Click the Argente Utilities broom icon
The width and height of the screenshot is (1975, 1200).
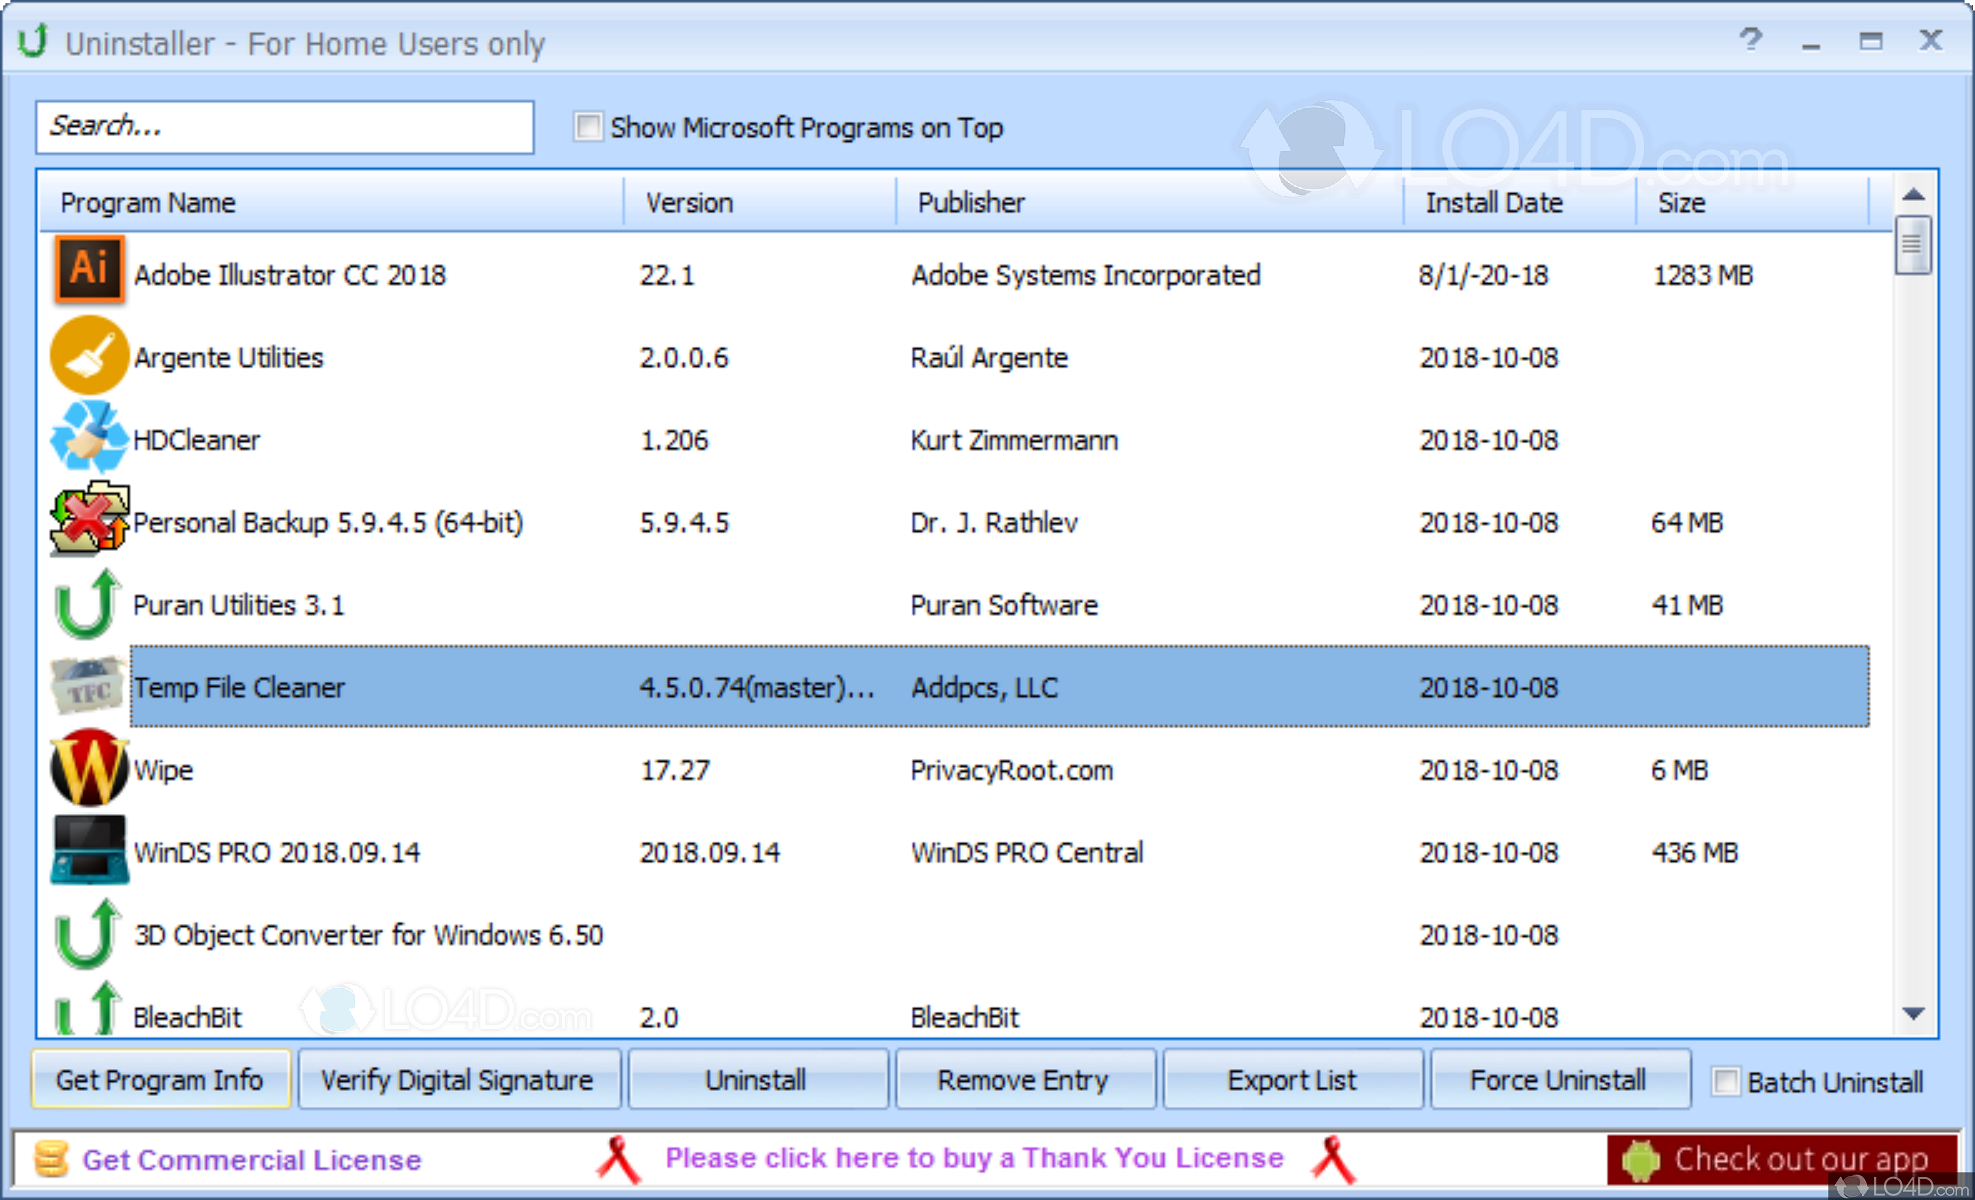point(89,355)
